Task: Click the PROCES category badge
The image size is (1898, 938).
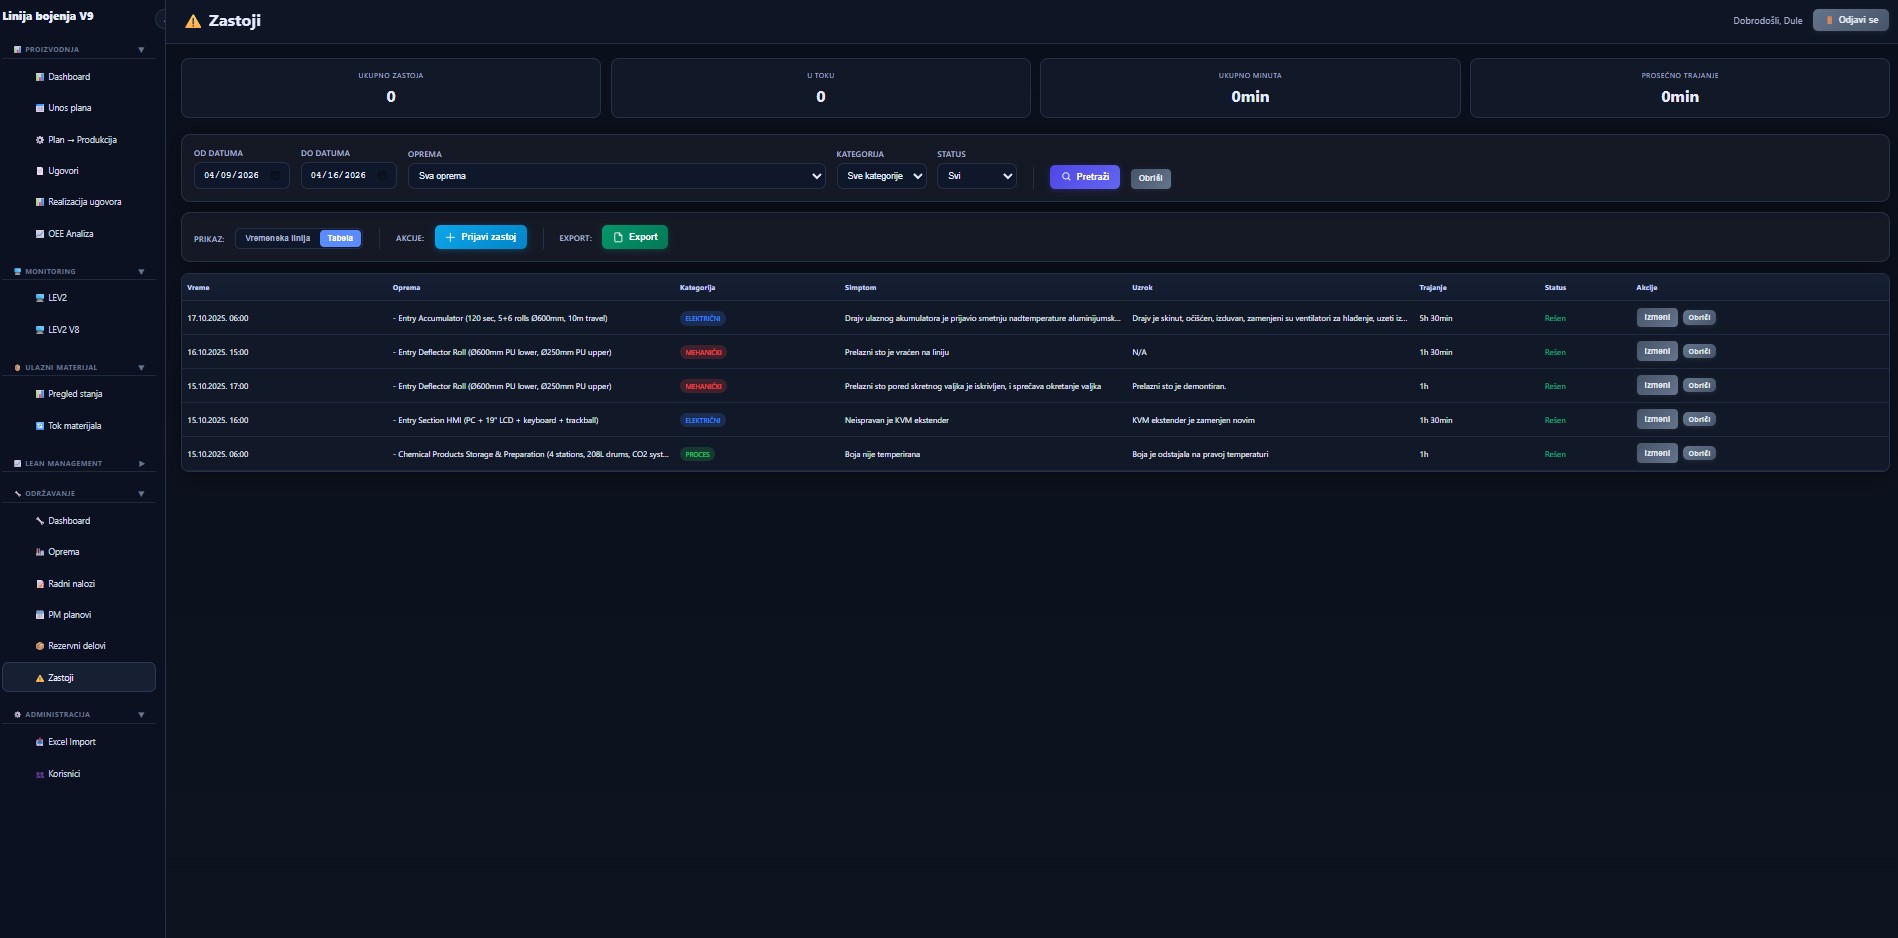Action: click(x=698, y=454)
